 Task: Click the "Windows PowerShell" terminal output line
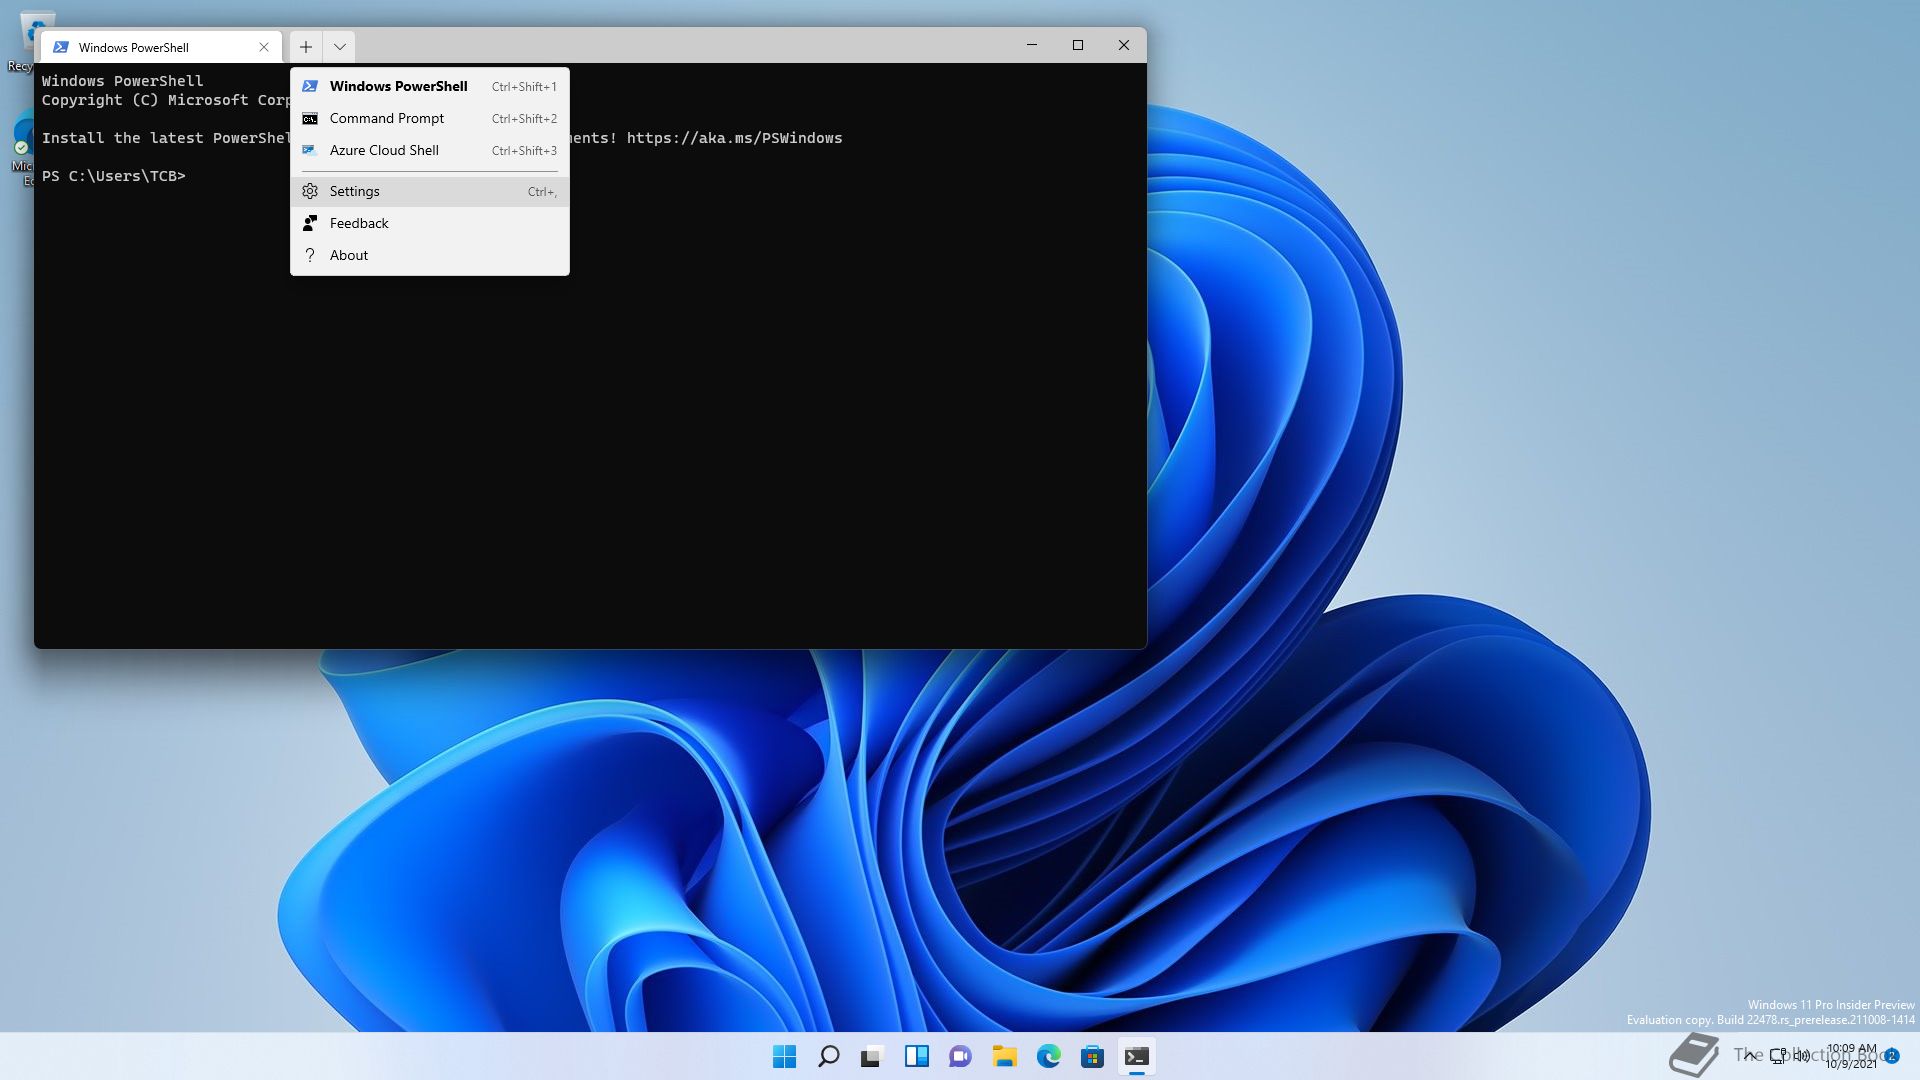point(123,81)
